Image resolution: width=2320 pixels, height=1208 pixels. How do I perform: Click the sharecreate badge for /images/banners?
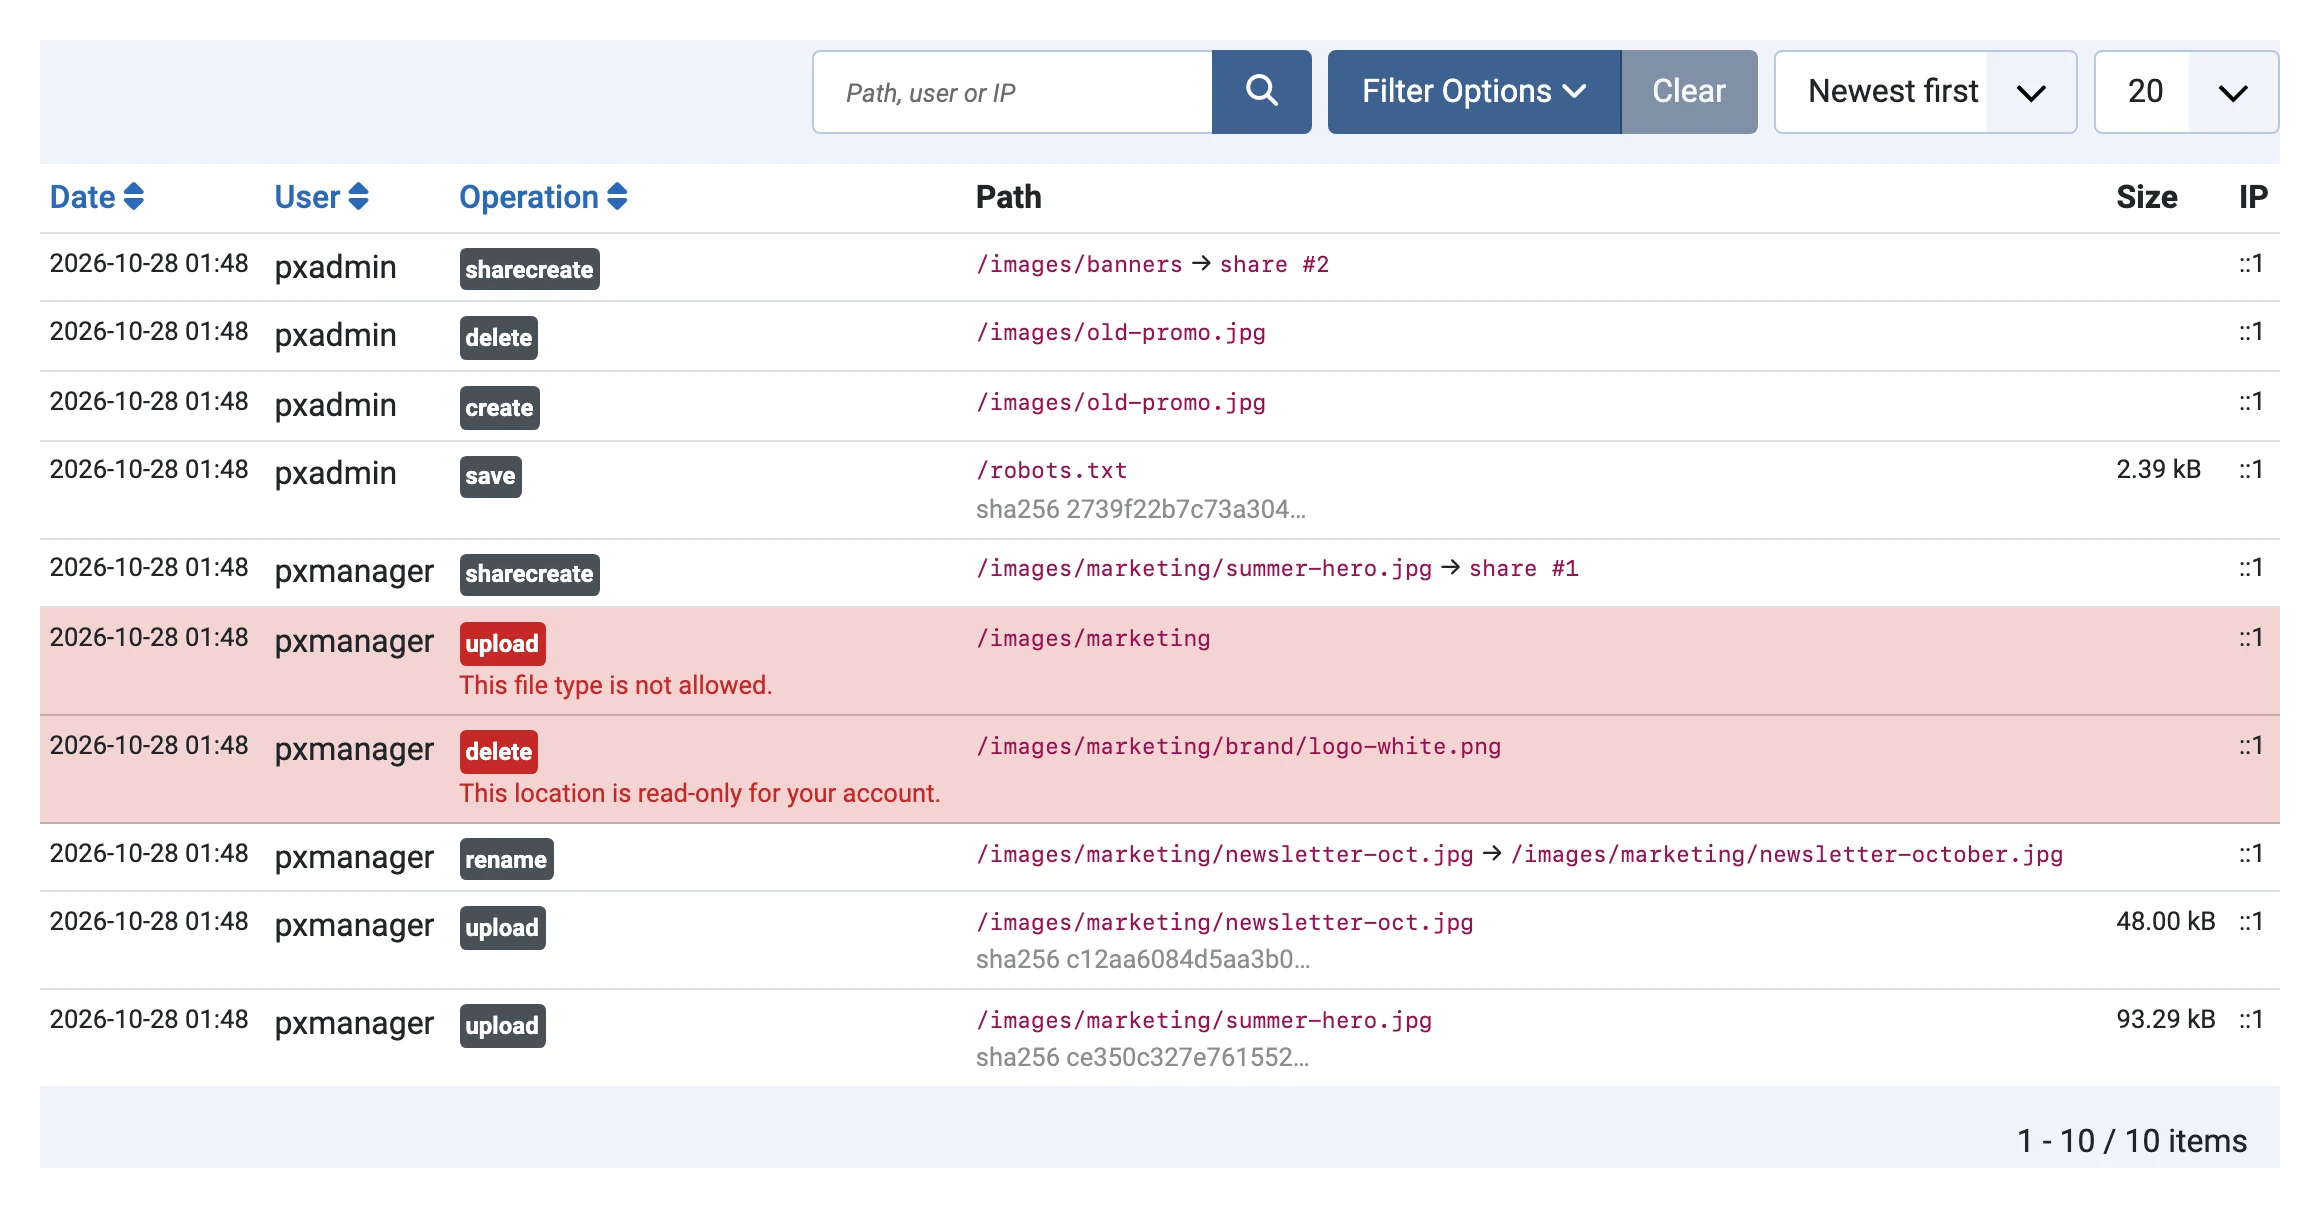(x=529, y=269)
